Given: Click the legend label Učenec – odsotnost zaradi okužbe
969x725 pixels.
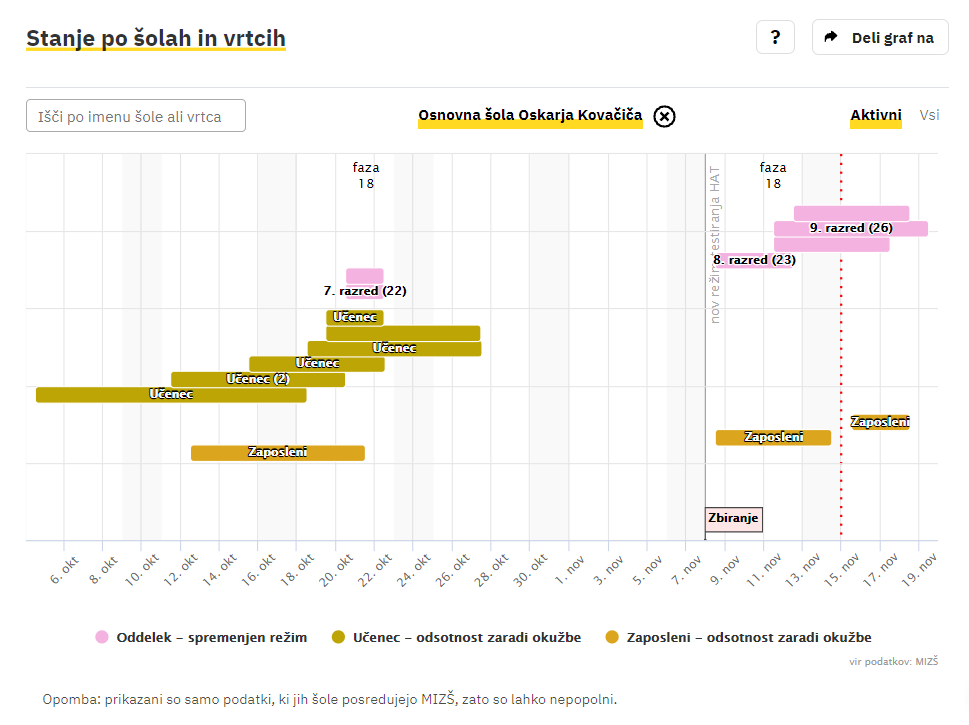Looking at the screenshot, I should tap(466, 637).
